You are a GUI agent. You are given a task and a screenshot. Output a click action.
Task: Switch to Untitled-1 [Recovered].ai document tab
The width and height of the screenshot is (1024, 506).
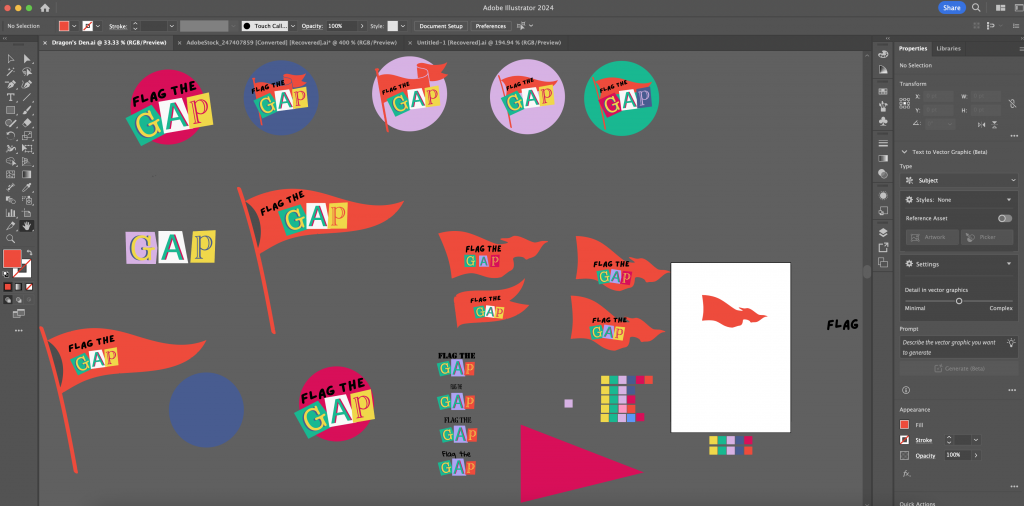488,42
